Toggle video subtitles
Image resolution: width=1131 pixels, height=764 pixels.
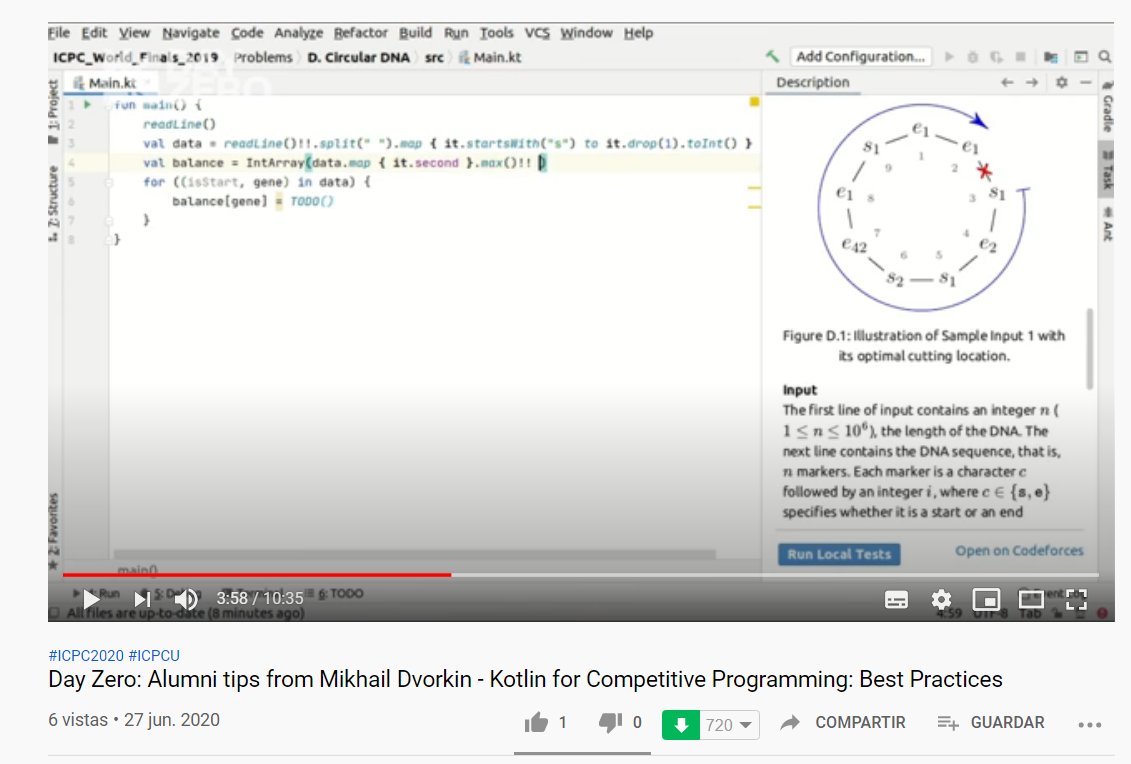896,600
